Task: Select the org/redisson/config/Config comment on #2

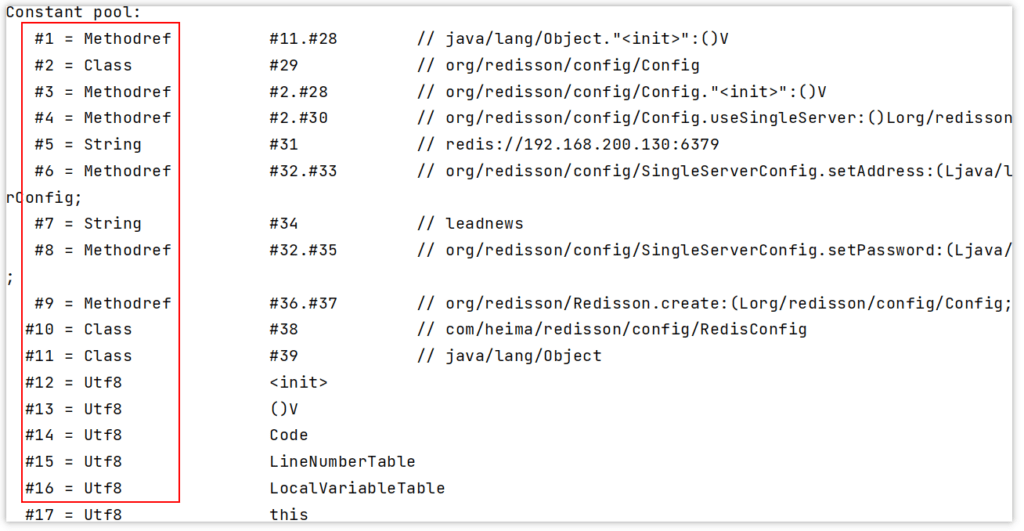Action: [x=558, y=65]
